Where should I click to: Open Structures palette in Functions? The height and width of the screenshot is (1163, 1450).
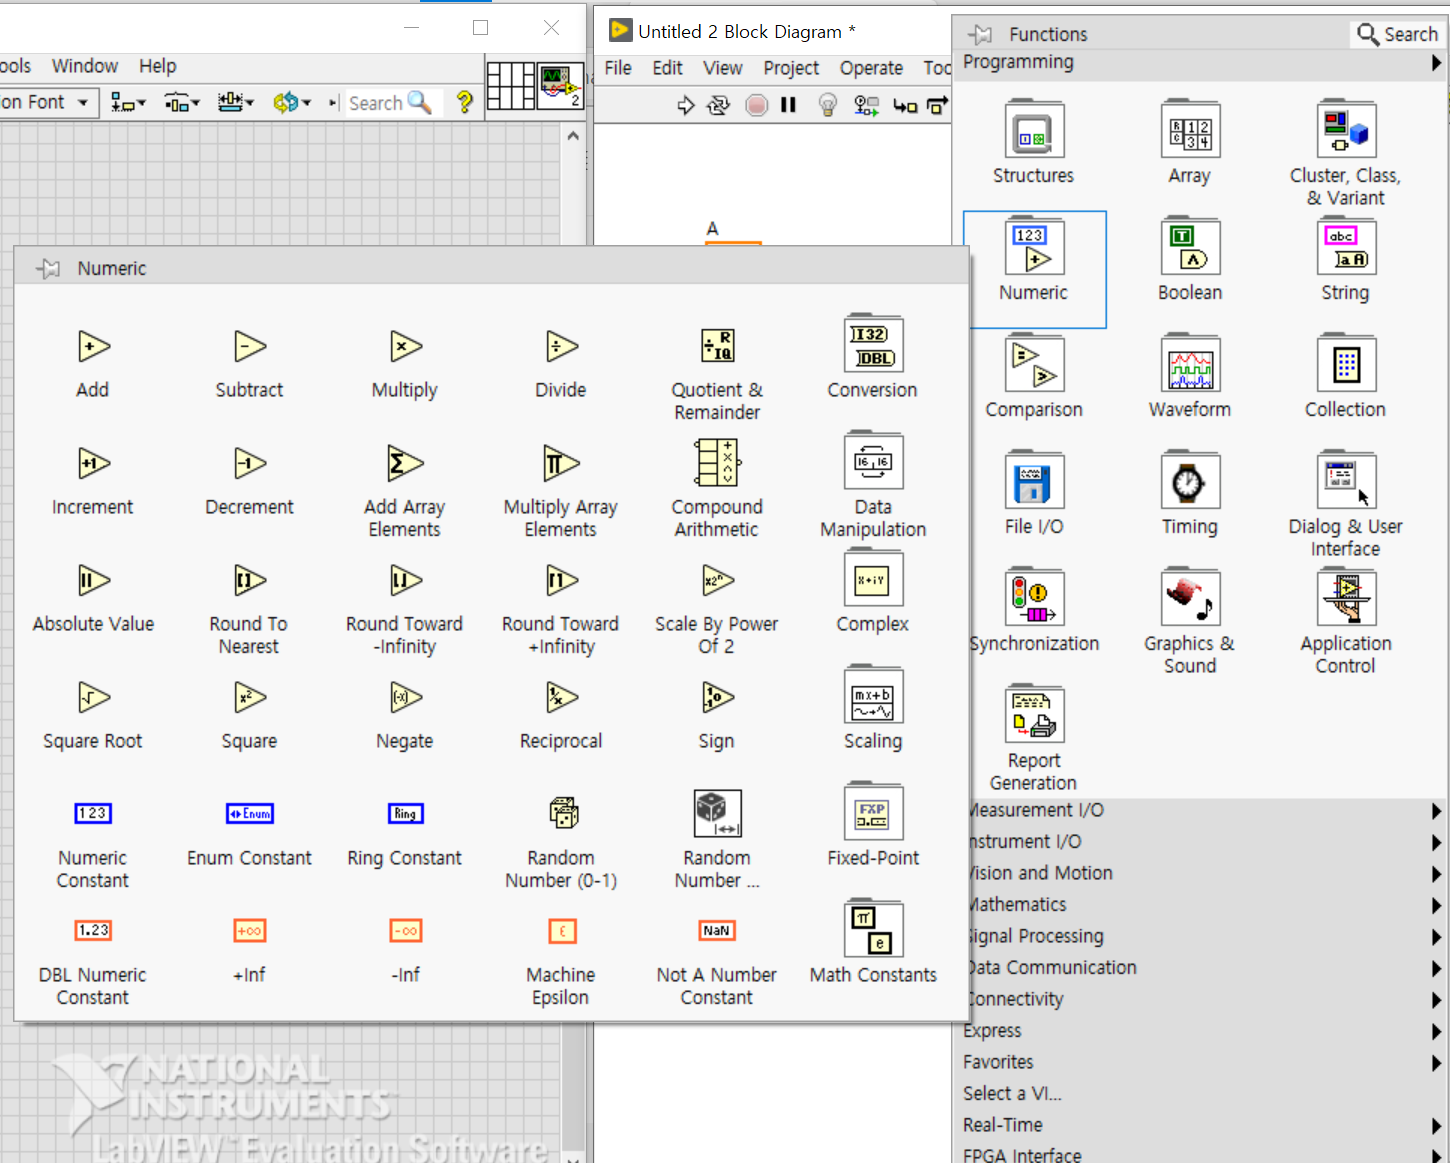(x=1034, y=130)
